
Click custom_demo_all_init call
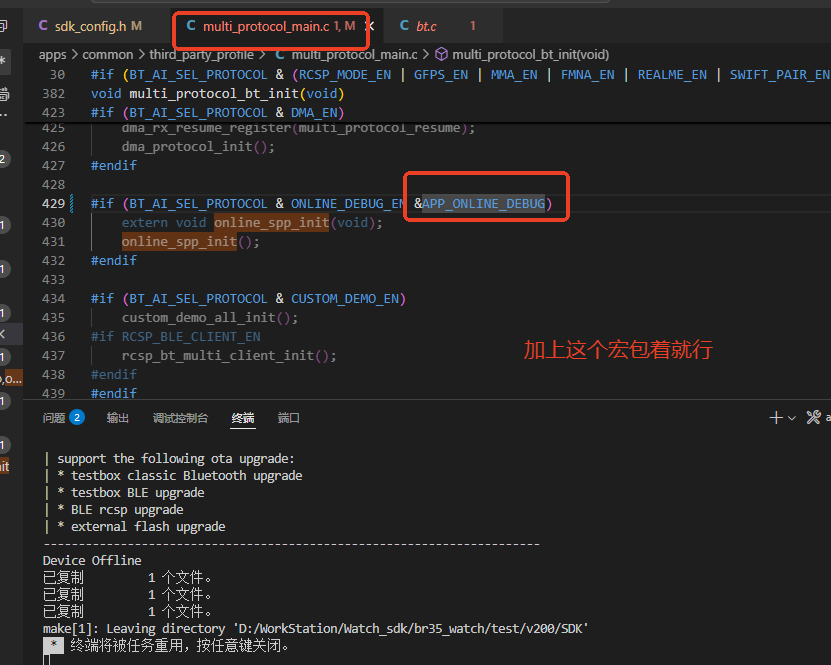[199, 317]
